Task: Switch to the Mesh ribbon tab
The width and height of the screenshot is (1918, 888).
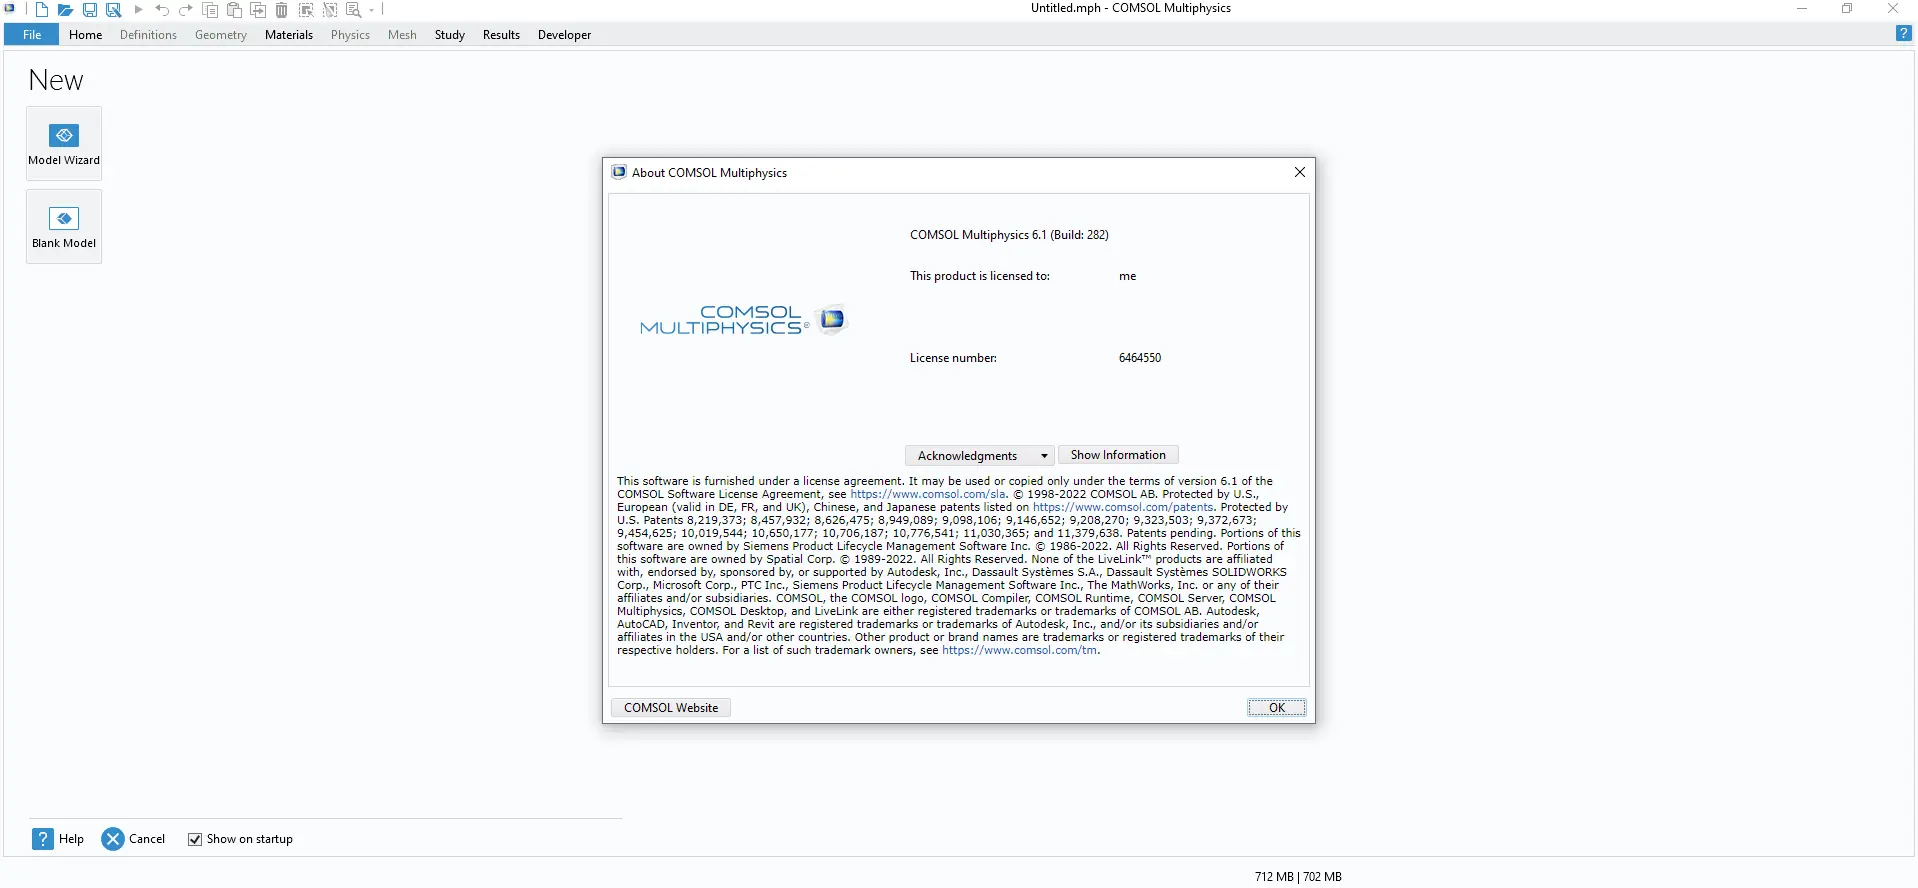Action: [402, 35]
